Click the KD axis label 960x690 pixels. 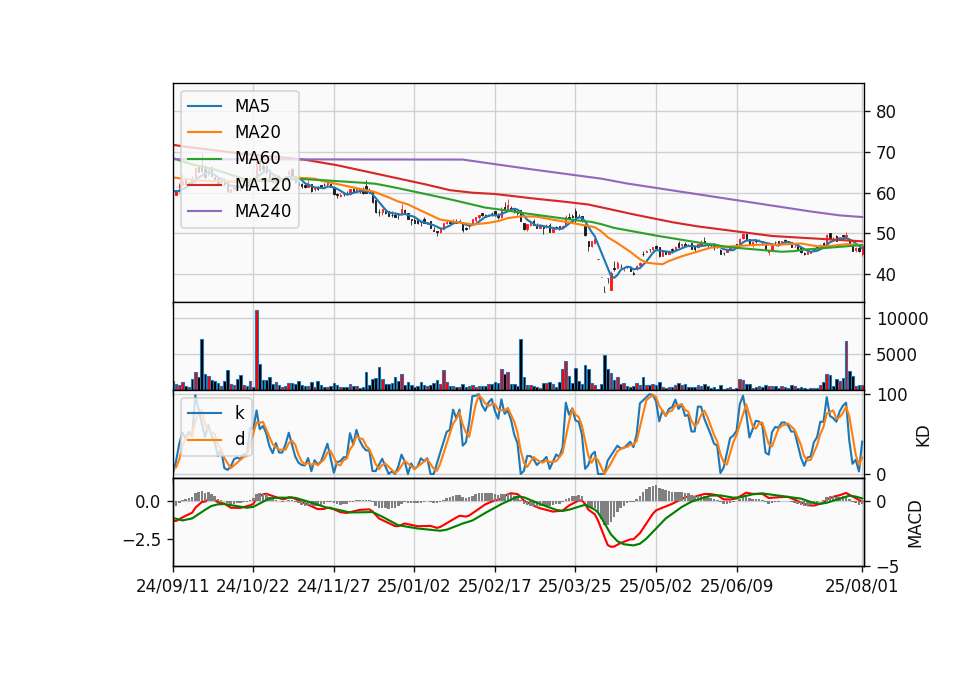[x=923, y=437]
